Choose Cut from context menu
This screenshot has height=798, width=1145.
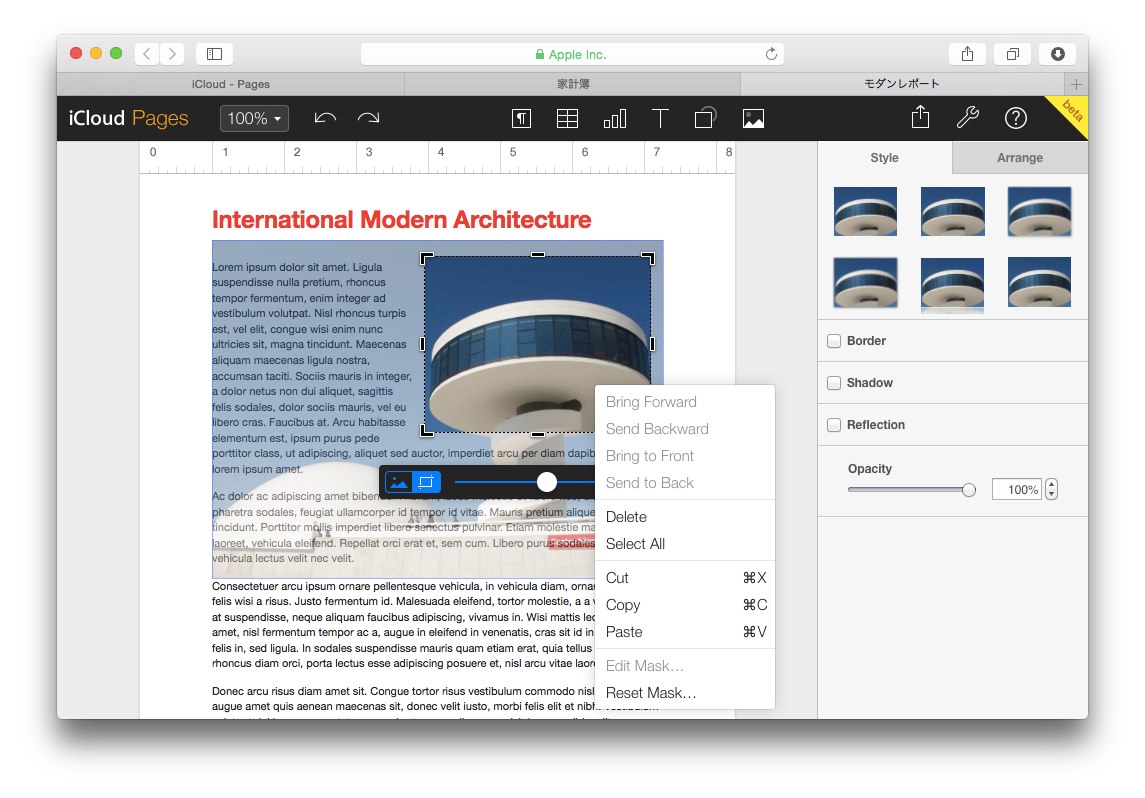coord(685,578)
